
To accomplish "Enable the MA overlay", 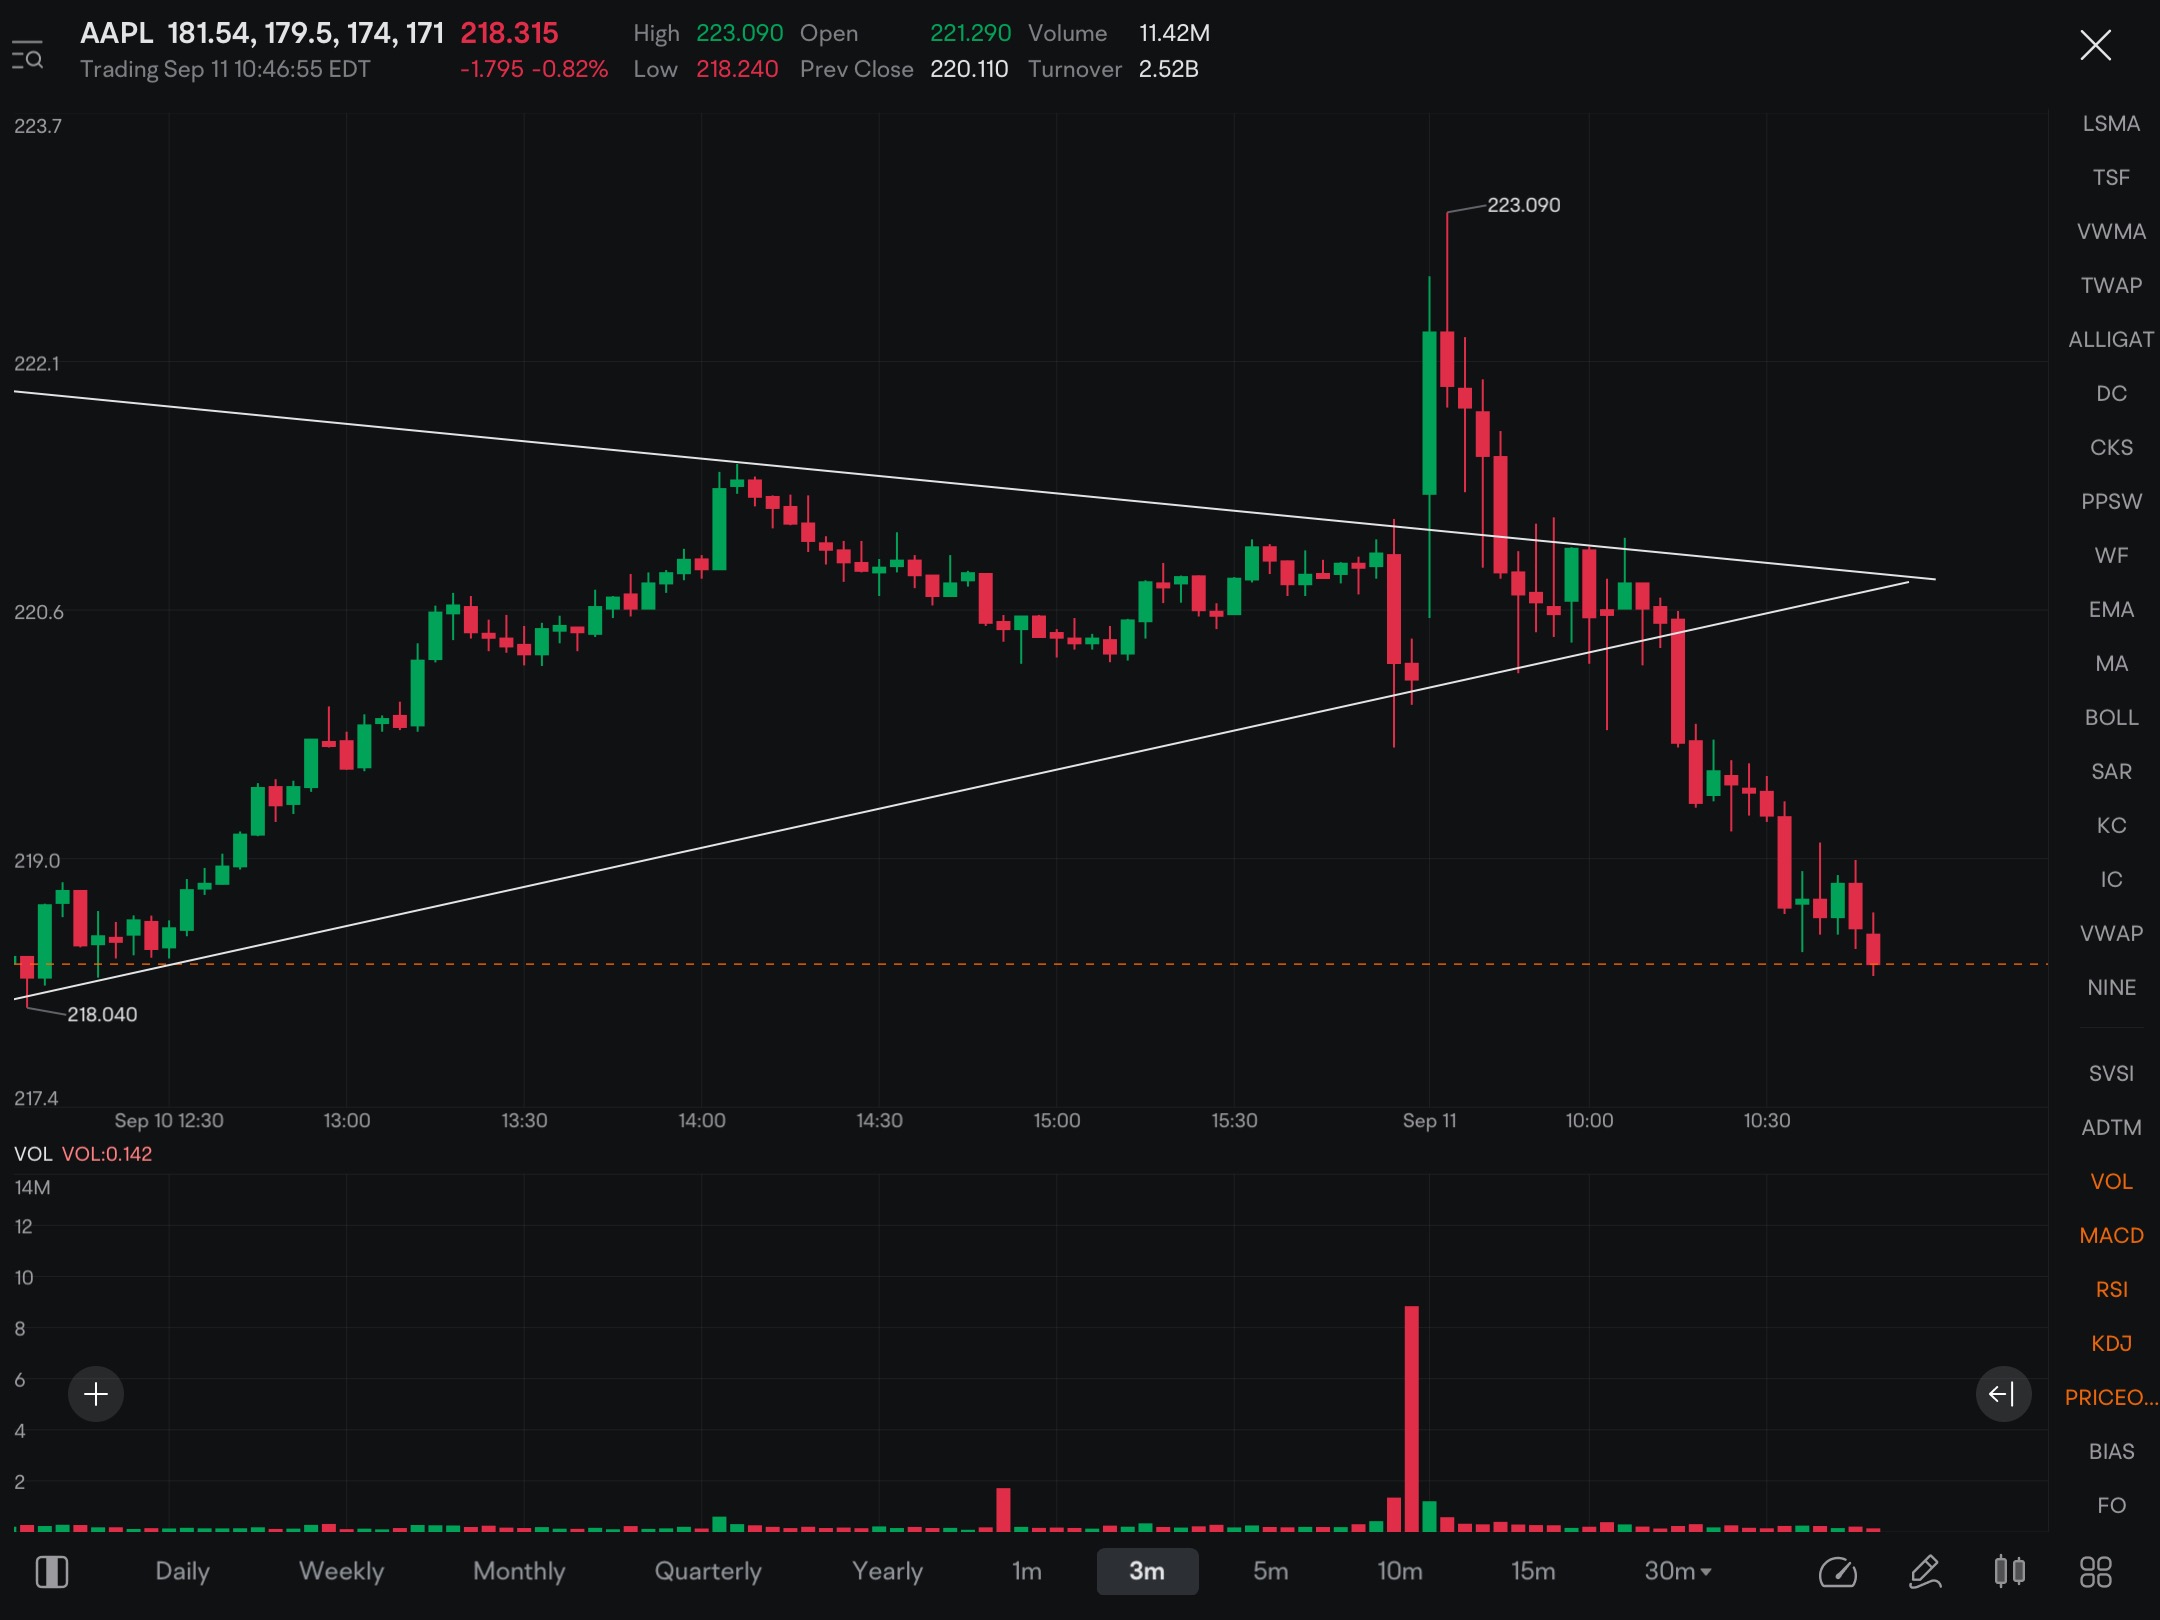I will [x=2111, y=663].
